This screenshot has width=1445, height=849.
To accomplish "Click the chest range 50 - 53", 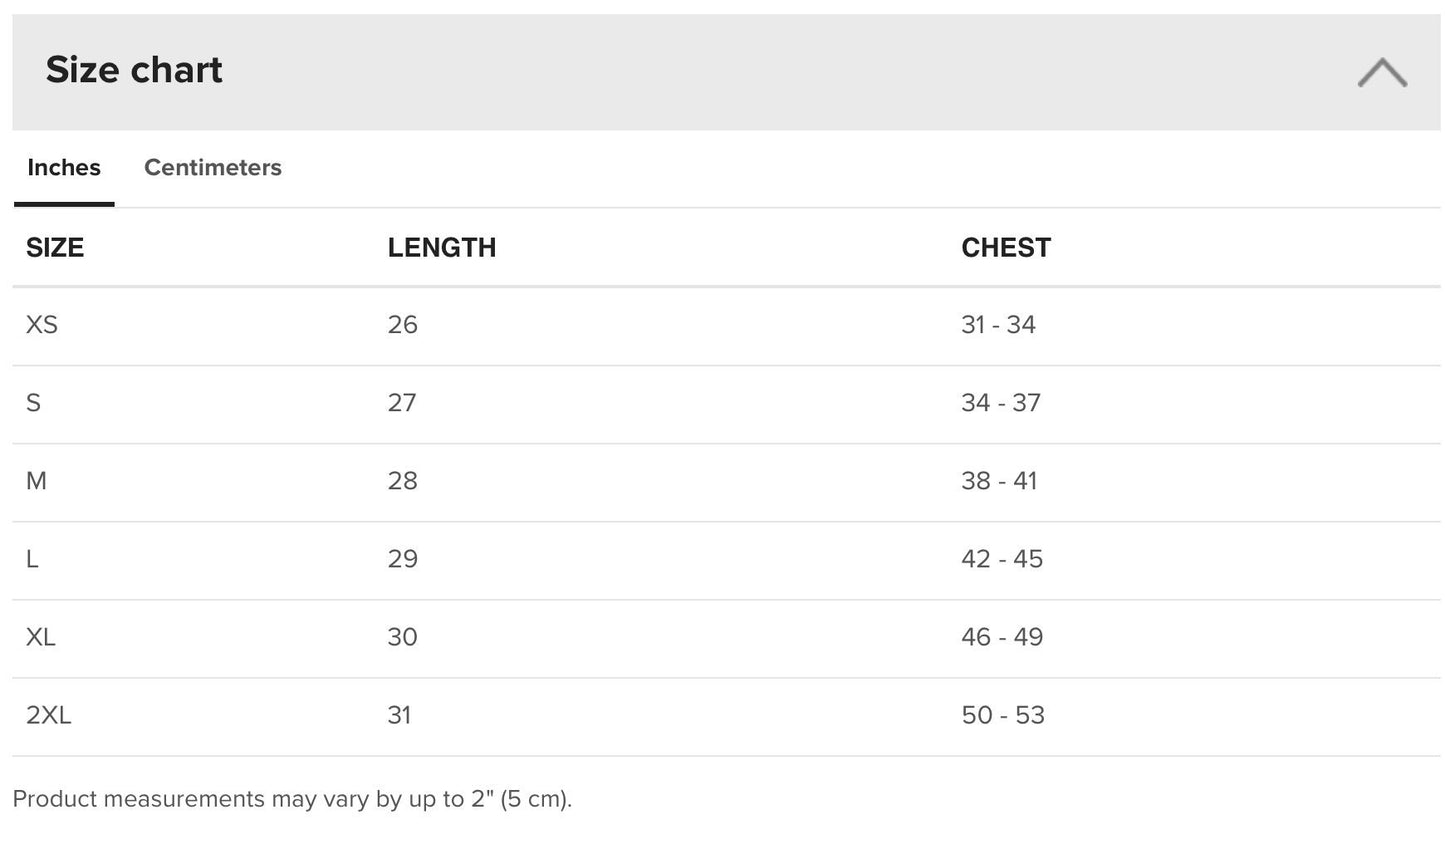I will click(1002, 715).
